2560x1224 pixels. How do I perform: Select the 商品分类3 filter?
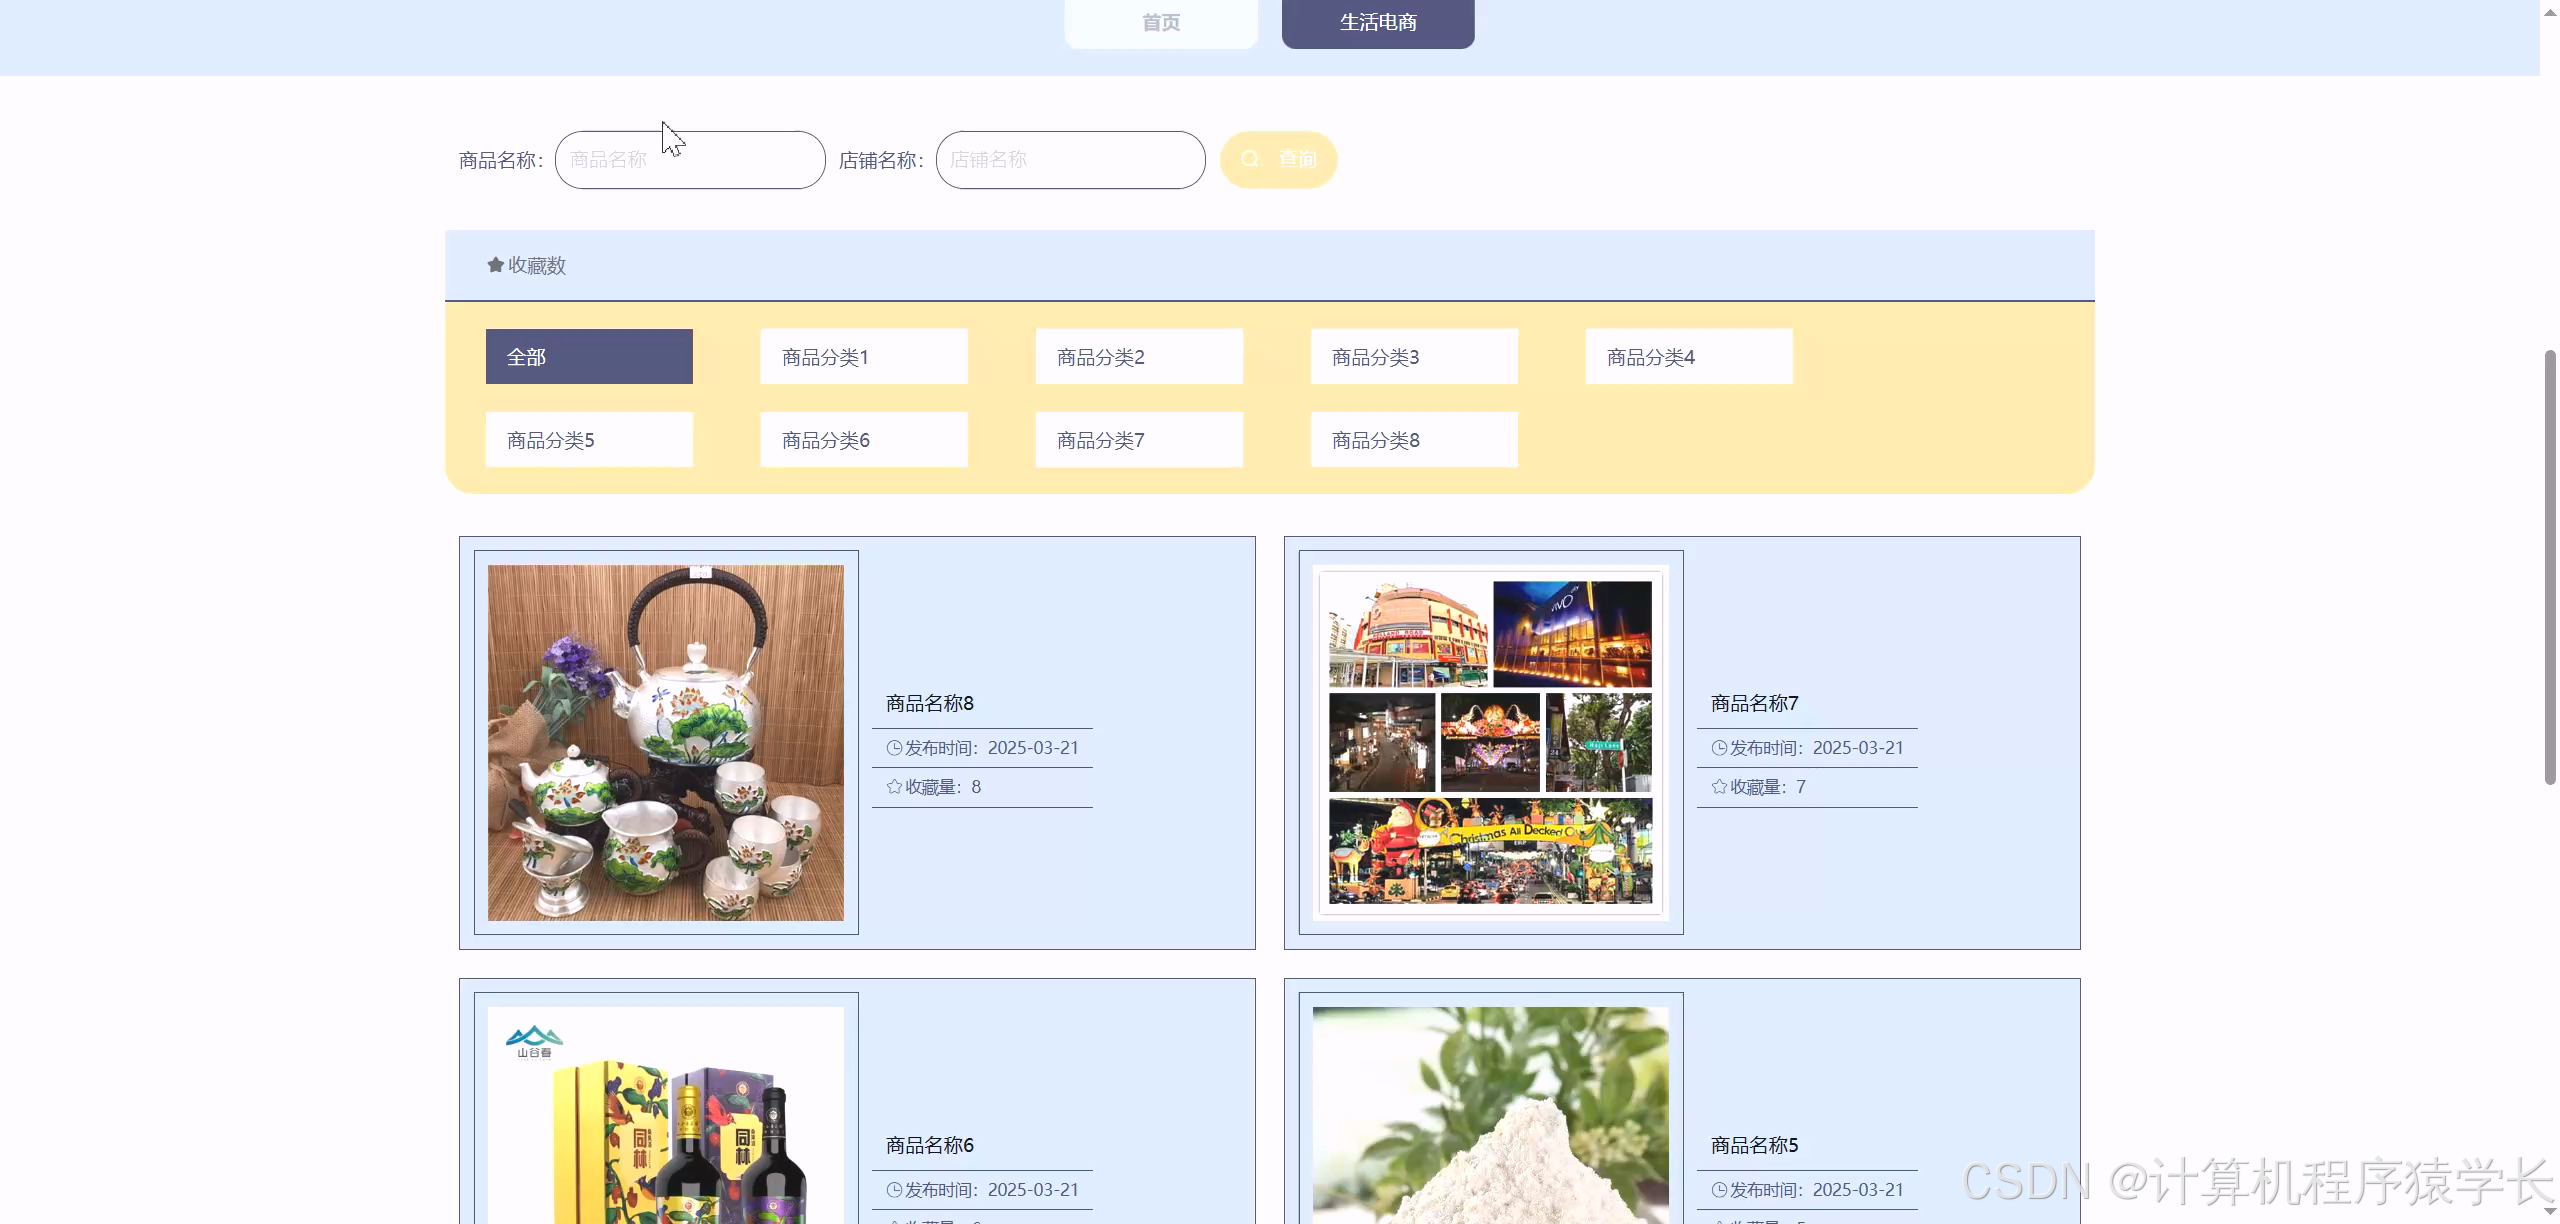pyautogui.click(x=1413, y=356)
